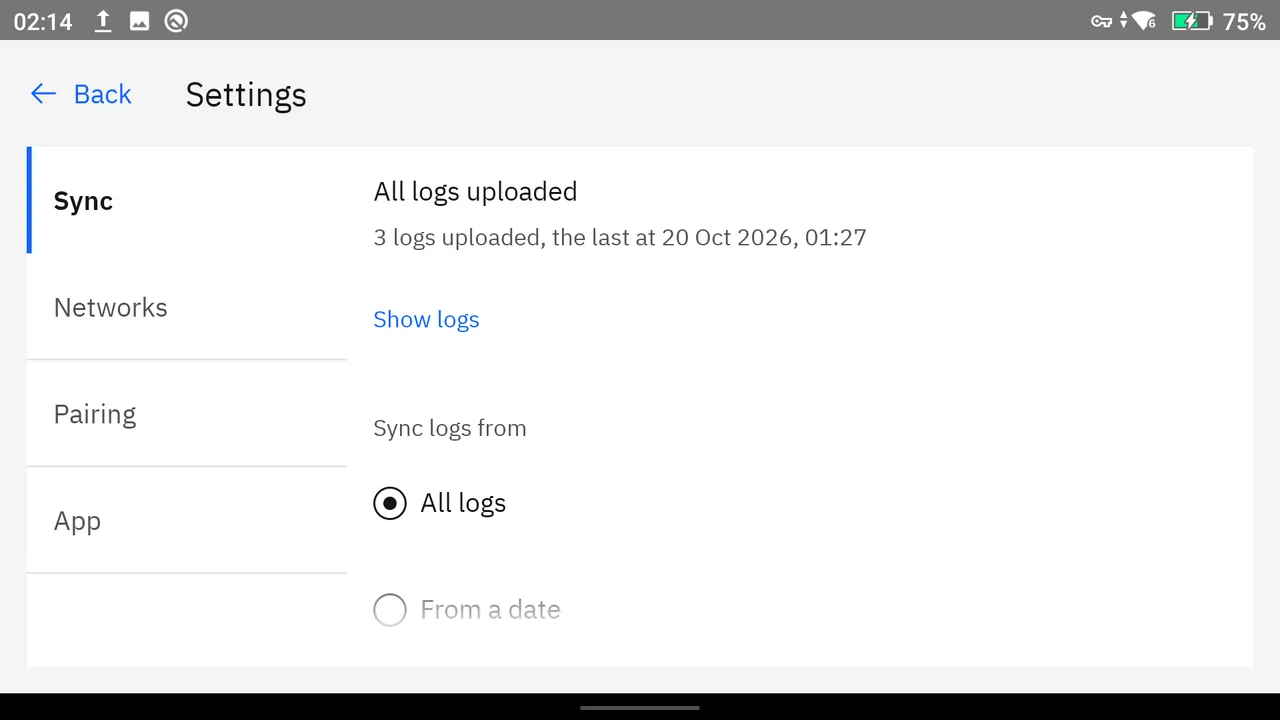Go back using the Back arrow icon
Image resolution: width=1280 pixels, height=720 pixels.
pyautogui.click(x=43, y=94)
